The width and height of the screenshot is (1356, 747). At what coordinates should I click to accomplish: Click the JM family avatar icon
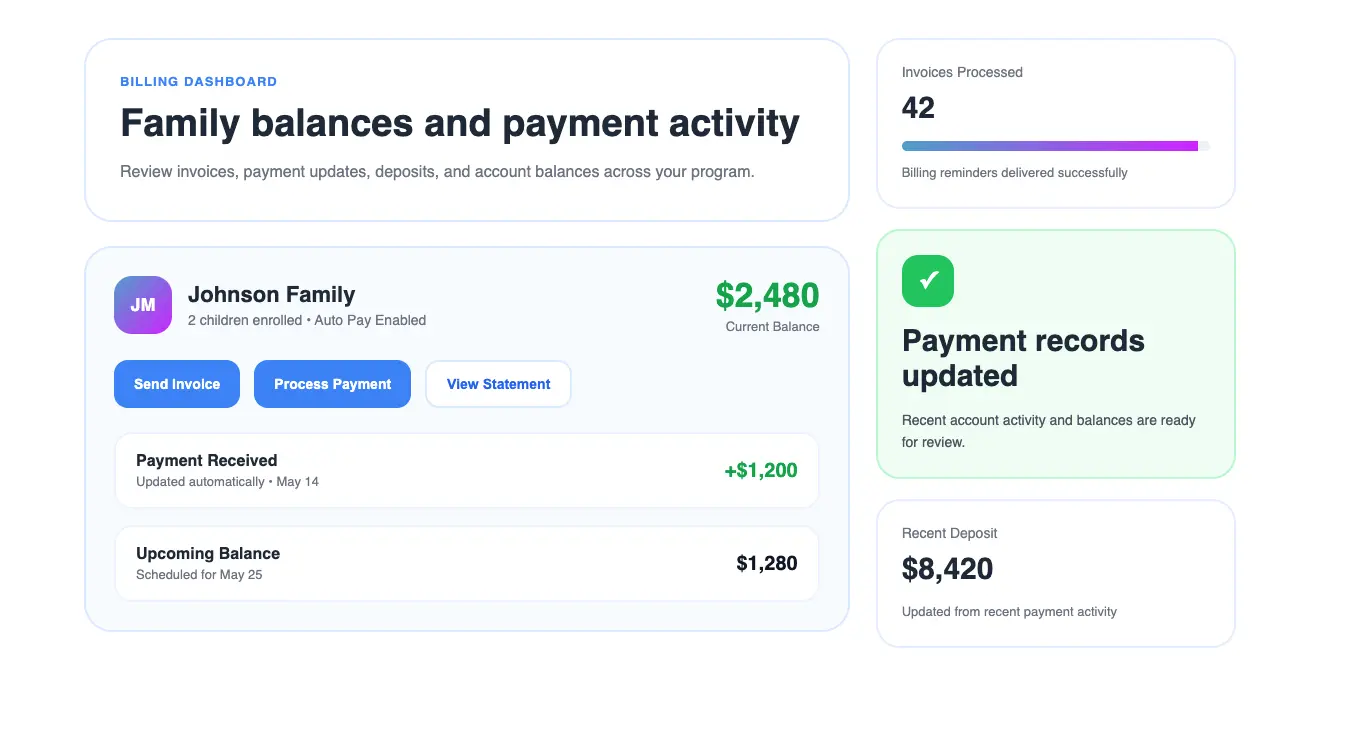pyautogui.click(x=143, y=305)
